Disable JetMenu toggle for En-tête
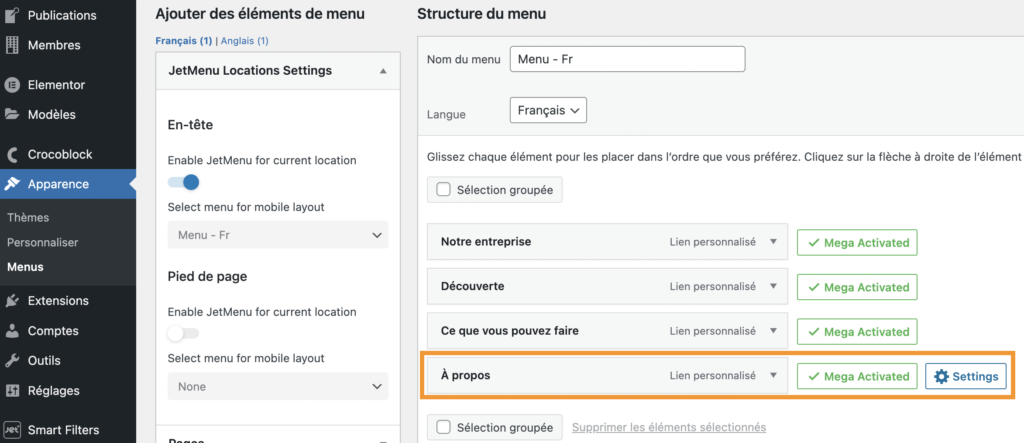Screen dimensions: 1024x443 click(184, 182)
